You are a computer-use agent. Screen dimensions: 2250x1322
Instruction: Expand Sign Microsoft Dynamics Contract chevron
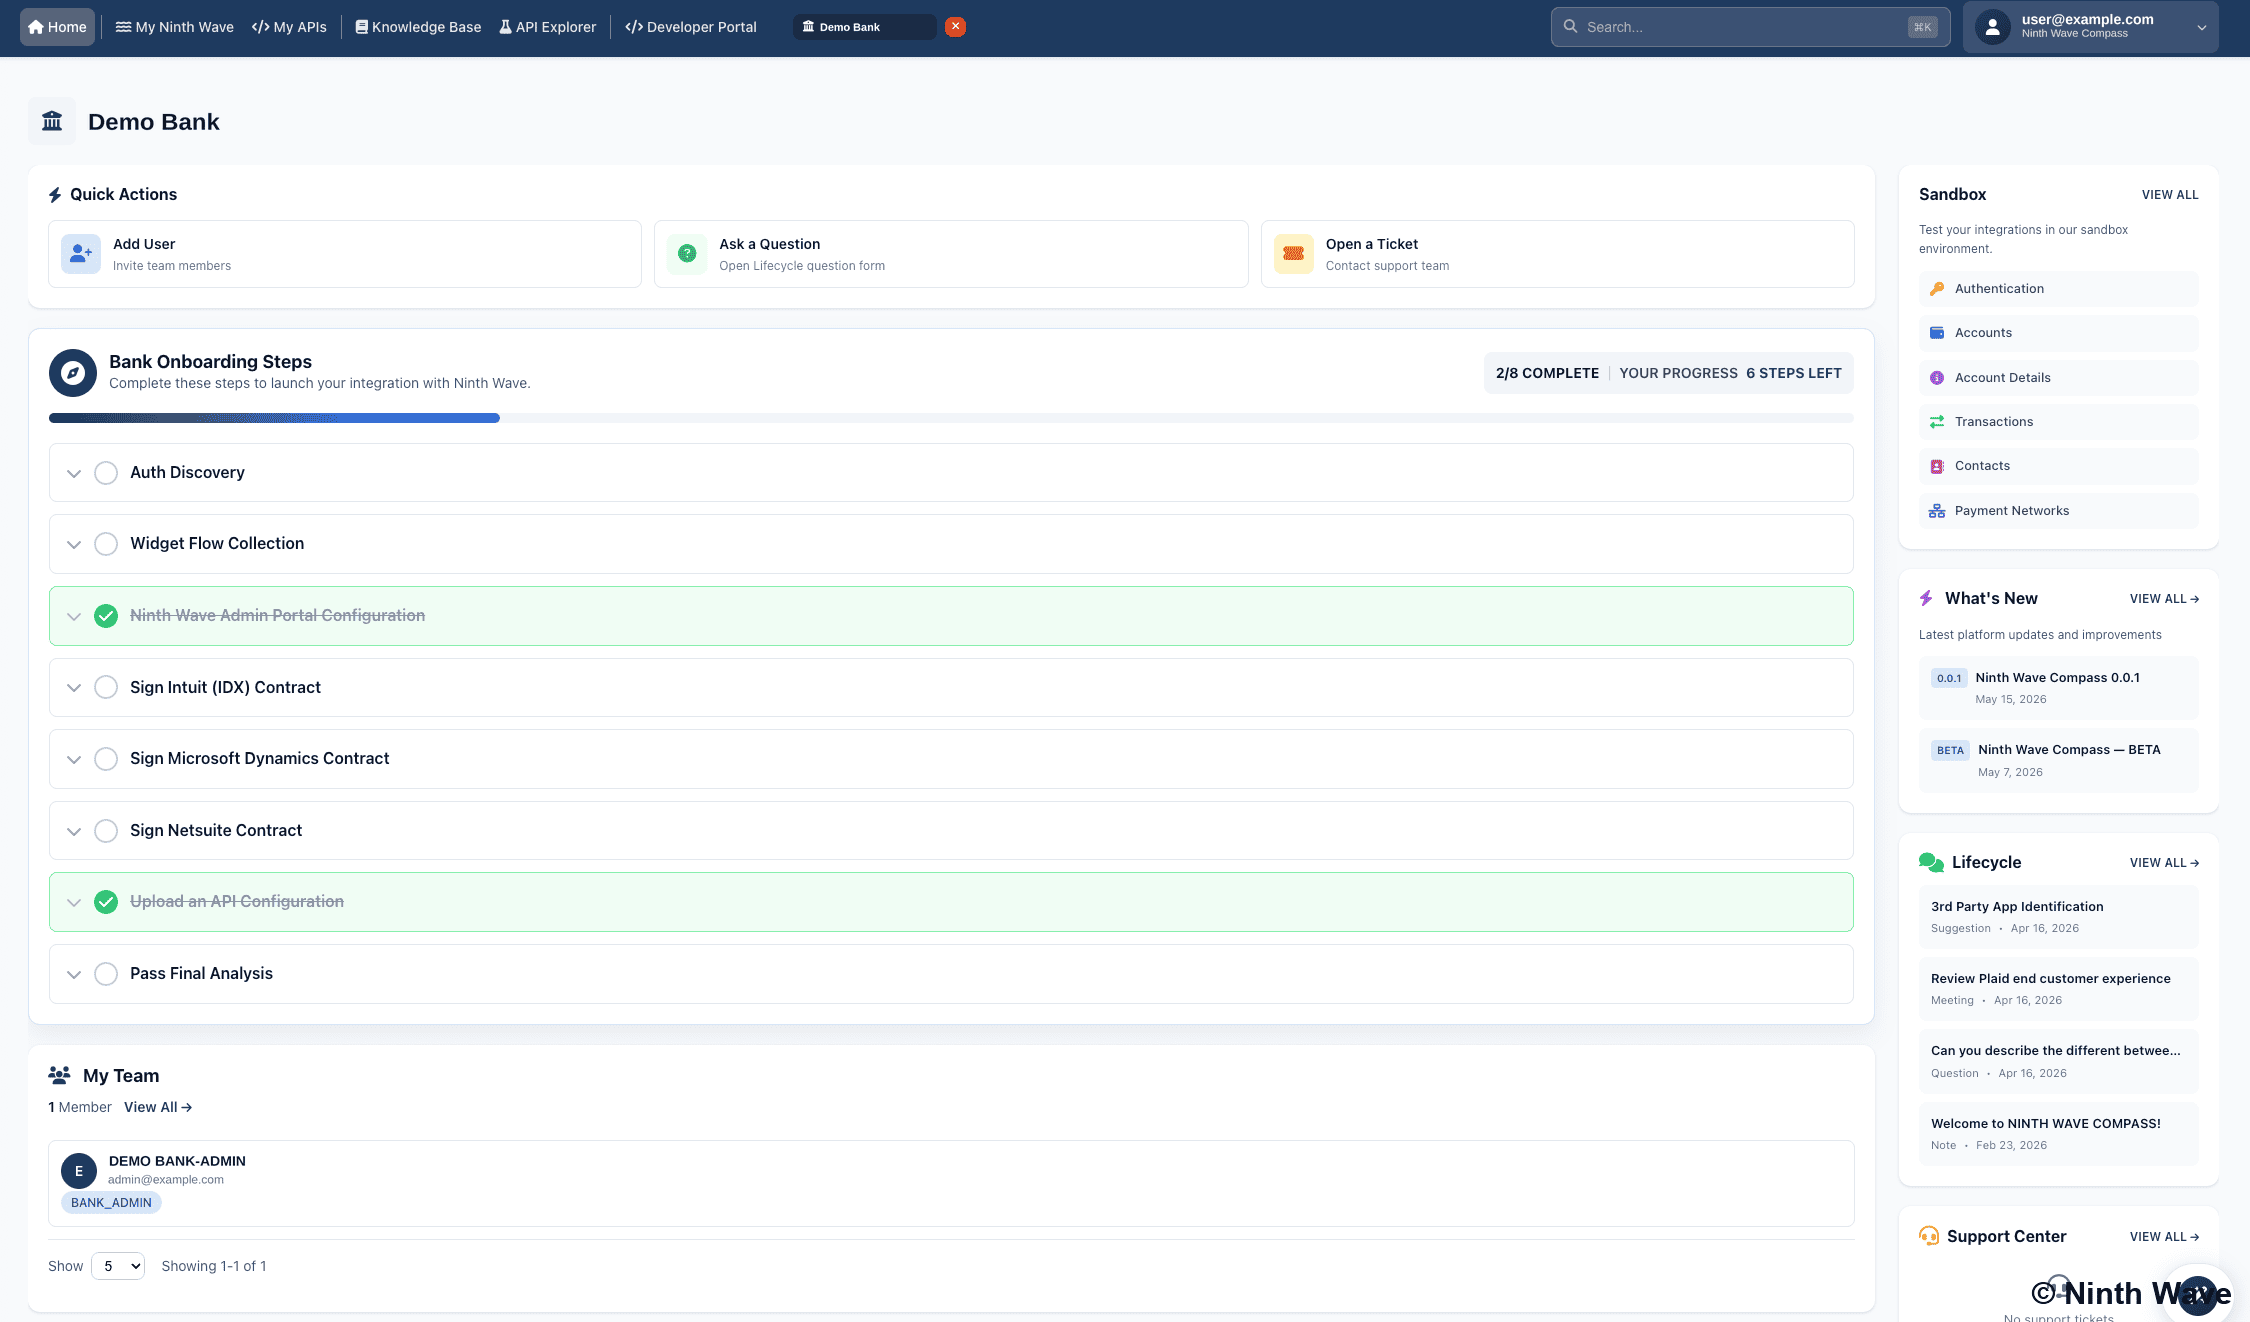(x=74, y=759)
